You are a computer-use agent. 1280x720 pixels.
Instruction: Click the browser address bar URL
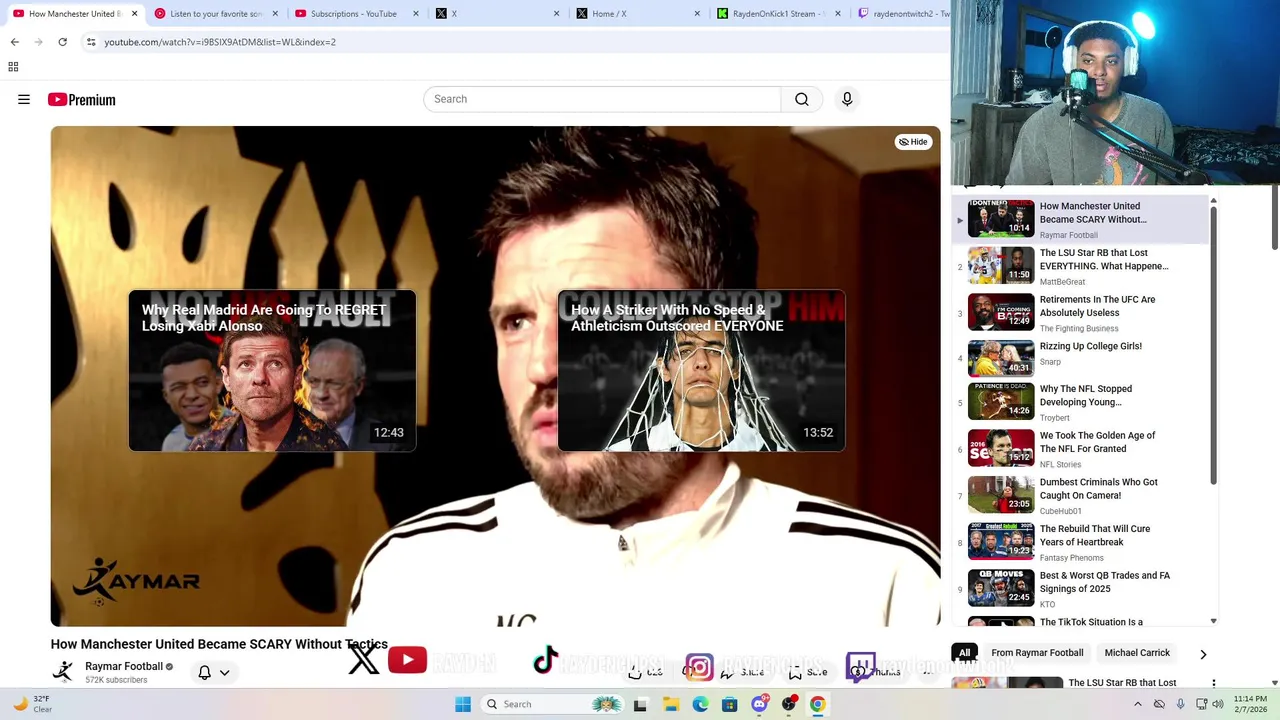coord(220,42)
